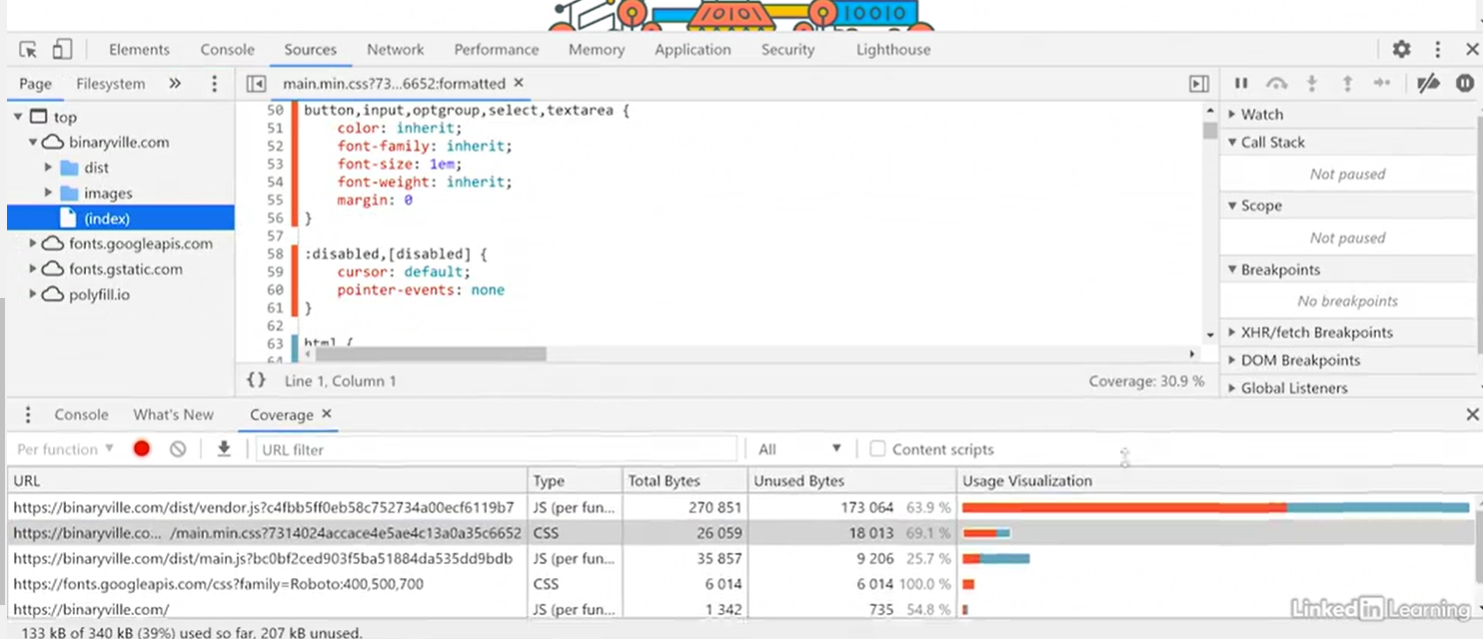Open the DevTools three-dot customize menu
Viewport: 1483px width, 639px height.
click(1438, 49)
